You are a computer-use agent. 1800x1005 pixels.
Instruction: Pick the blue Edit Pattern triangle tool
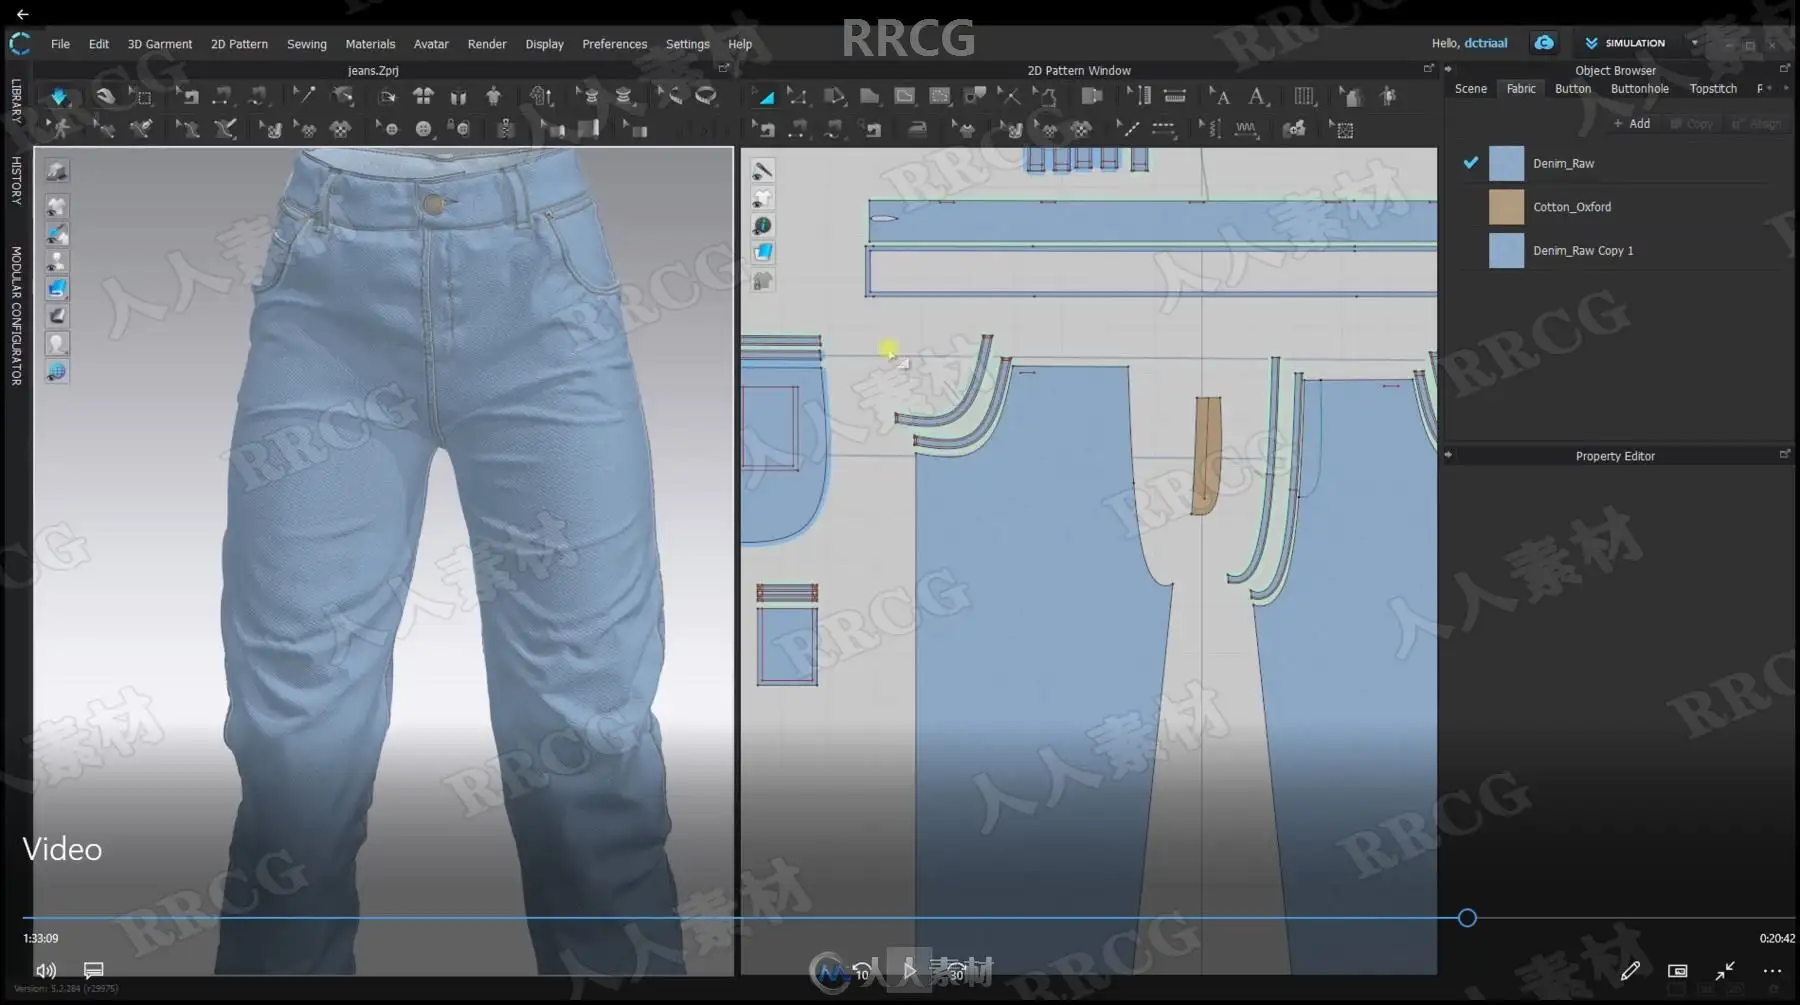[x=765, y=97]
